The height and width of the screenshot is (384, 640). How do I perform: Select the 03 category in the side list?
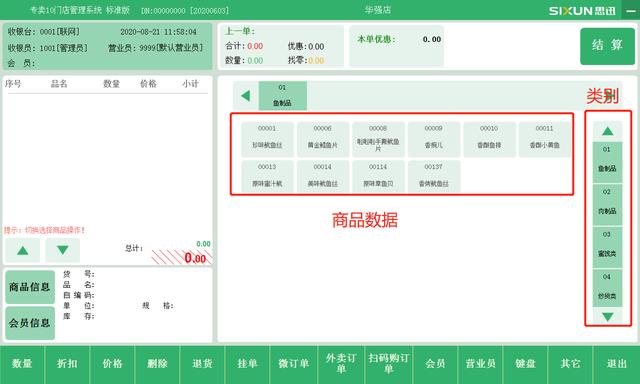click(607, 247)
